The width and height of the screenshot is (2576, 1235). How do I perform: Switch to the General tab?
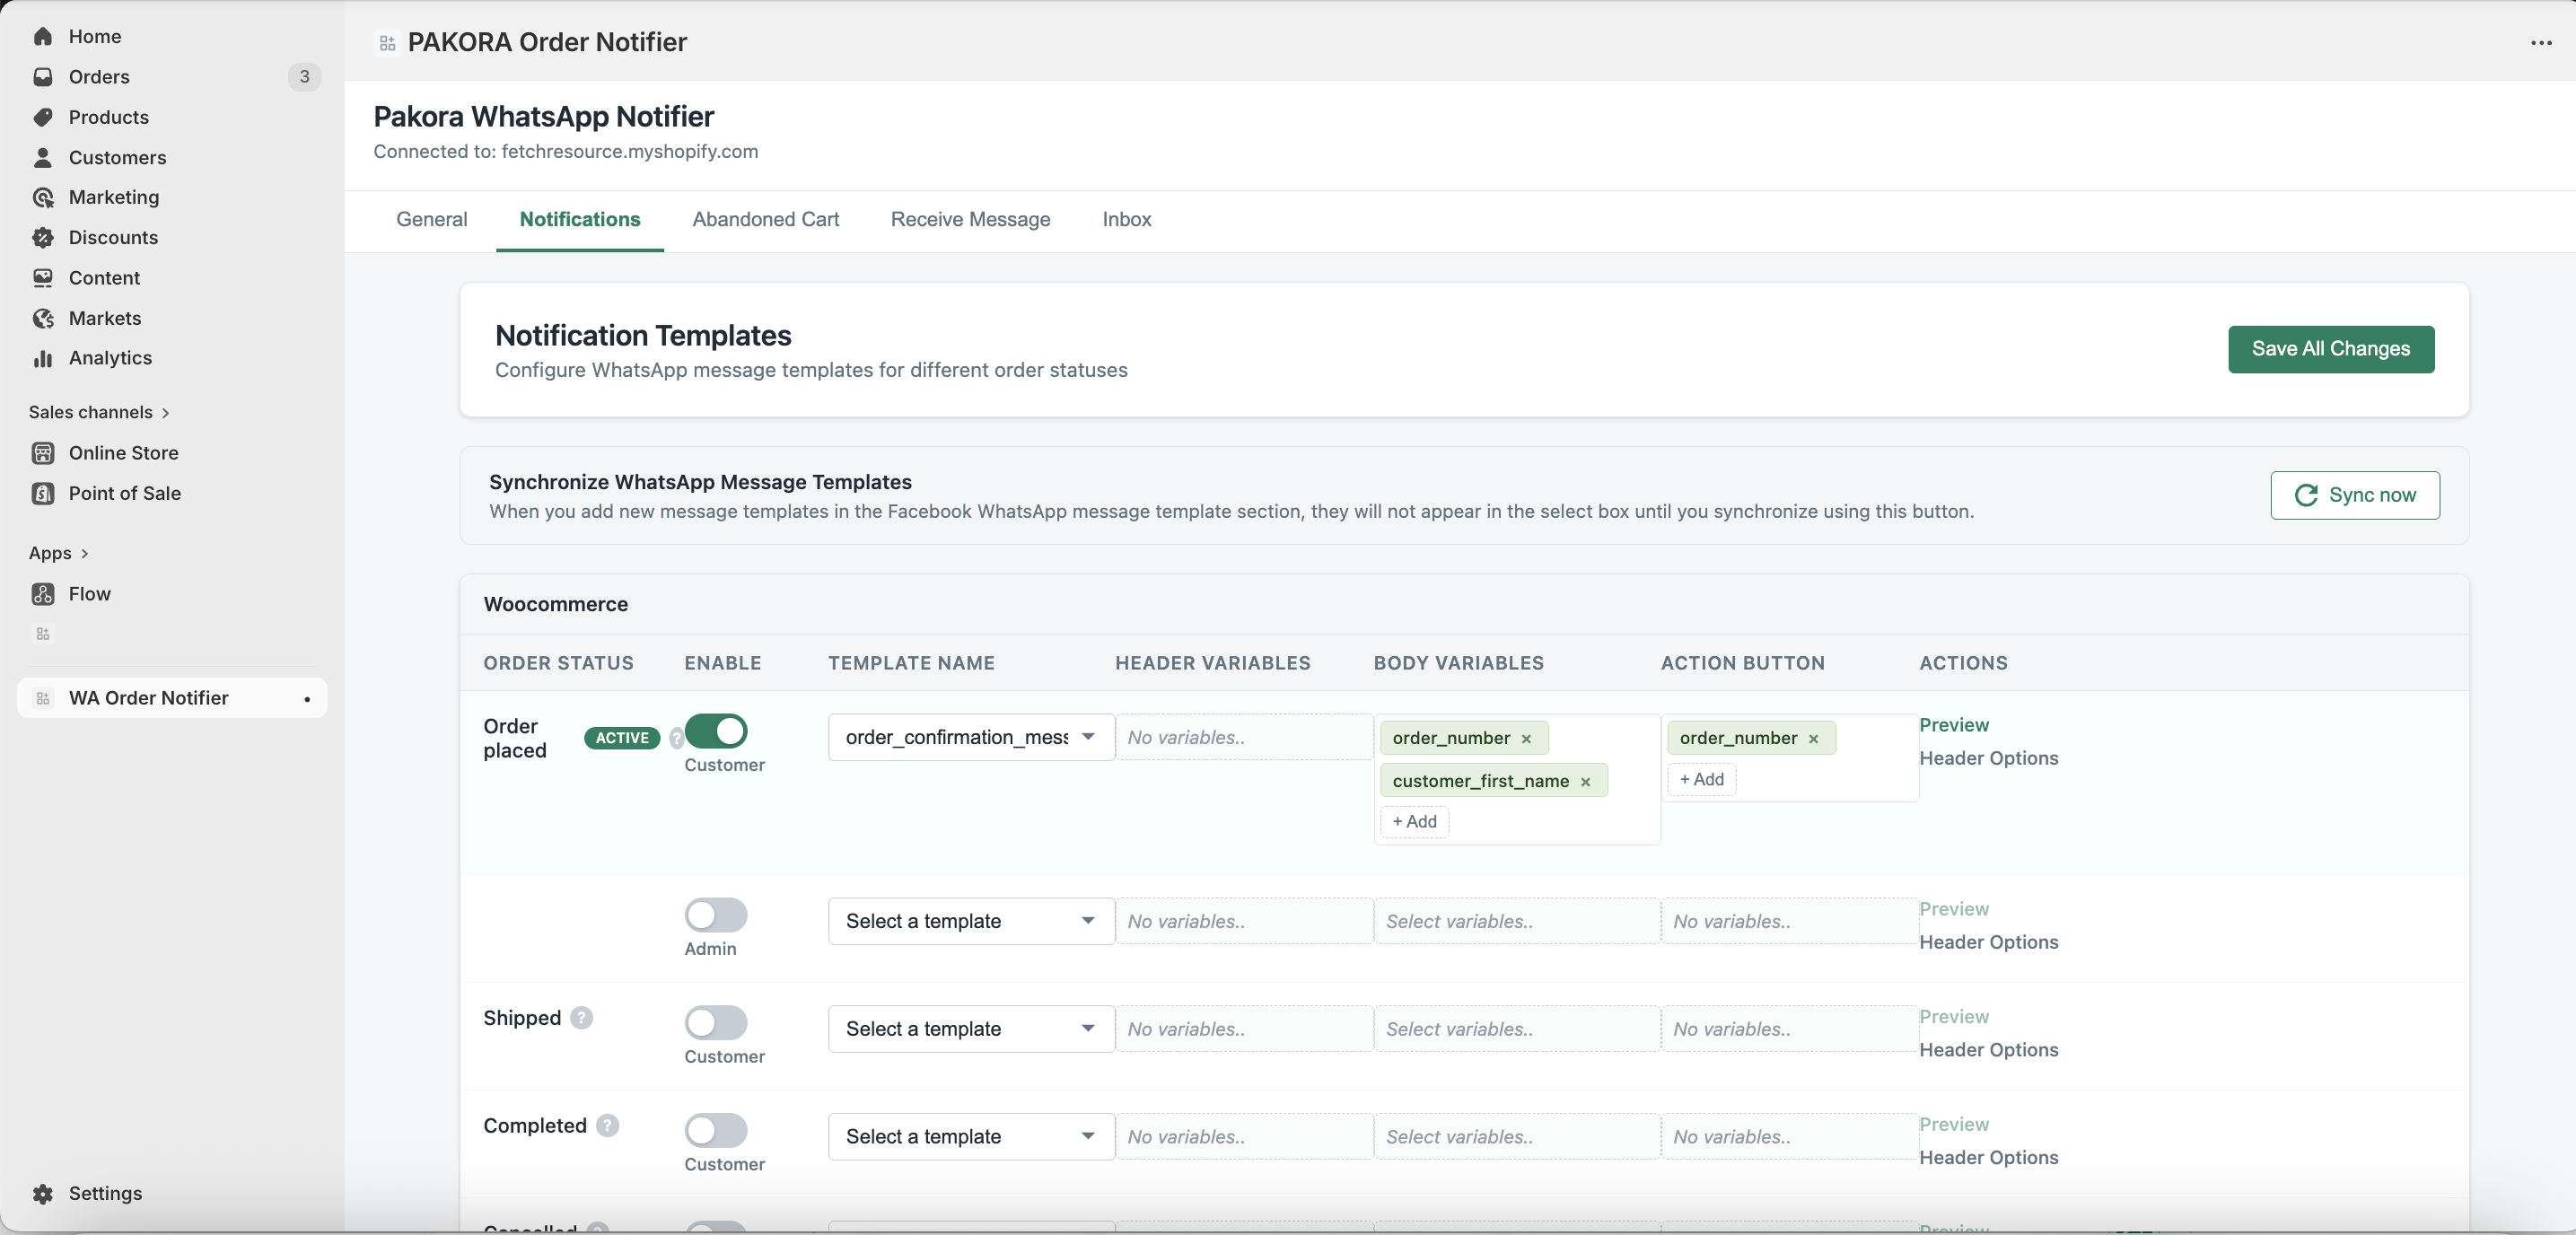pos(431,219)
